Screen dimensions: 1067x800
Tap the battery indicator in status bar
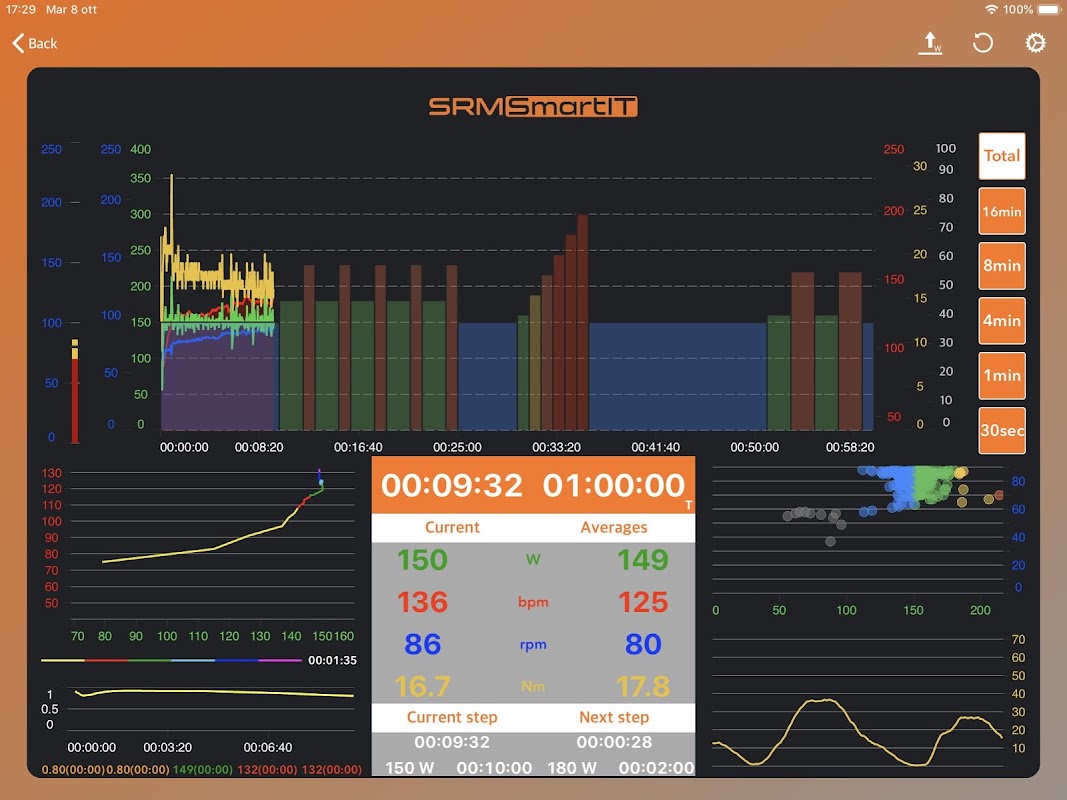coord(1047,10)
